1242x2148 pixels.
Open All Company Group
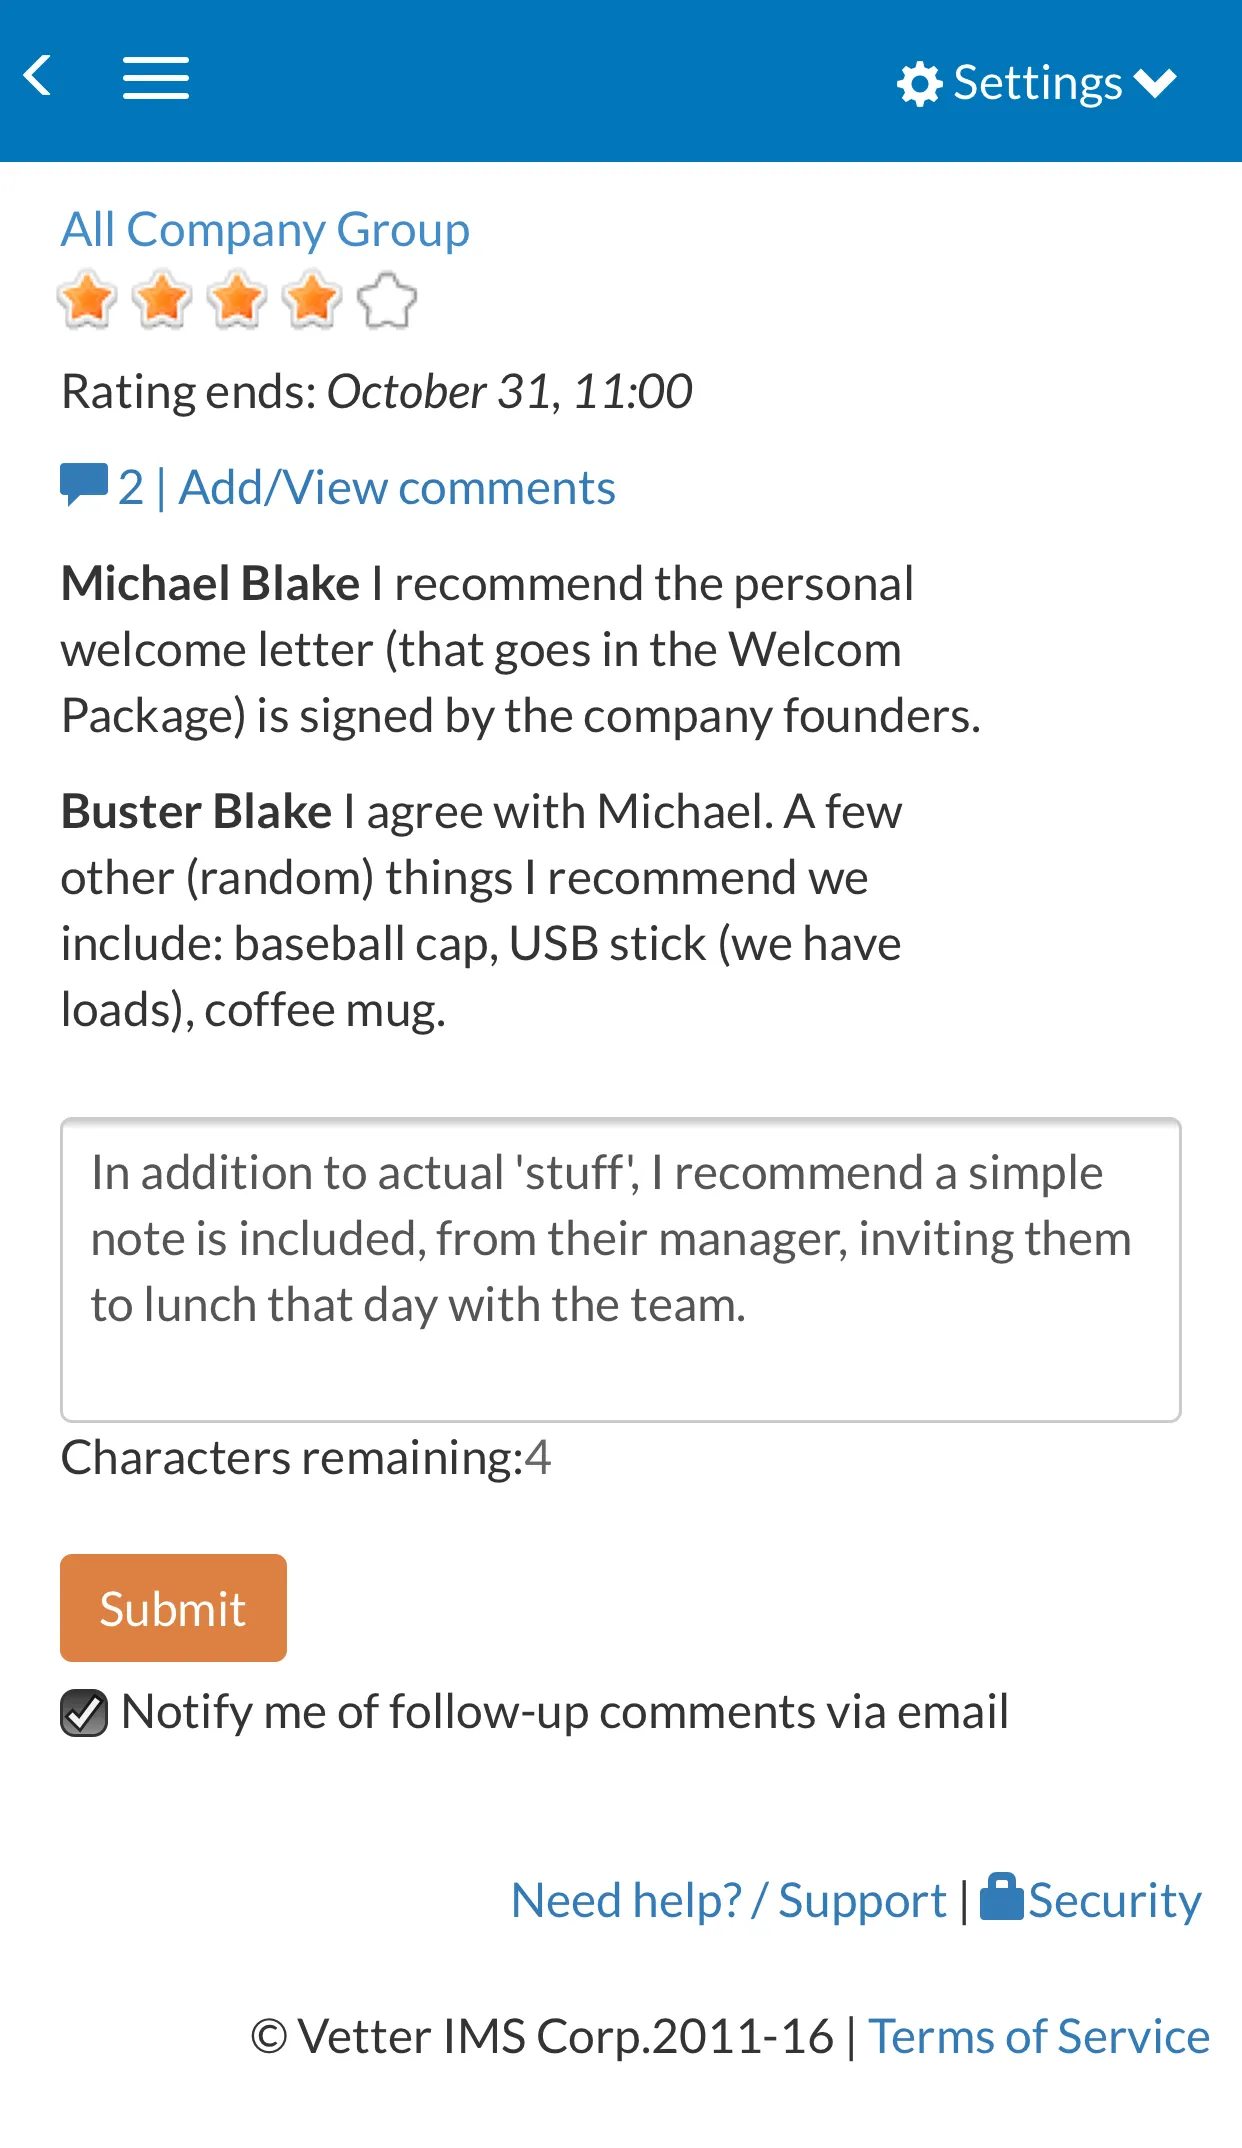click(x=265, y=229)
